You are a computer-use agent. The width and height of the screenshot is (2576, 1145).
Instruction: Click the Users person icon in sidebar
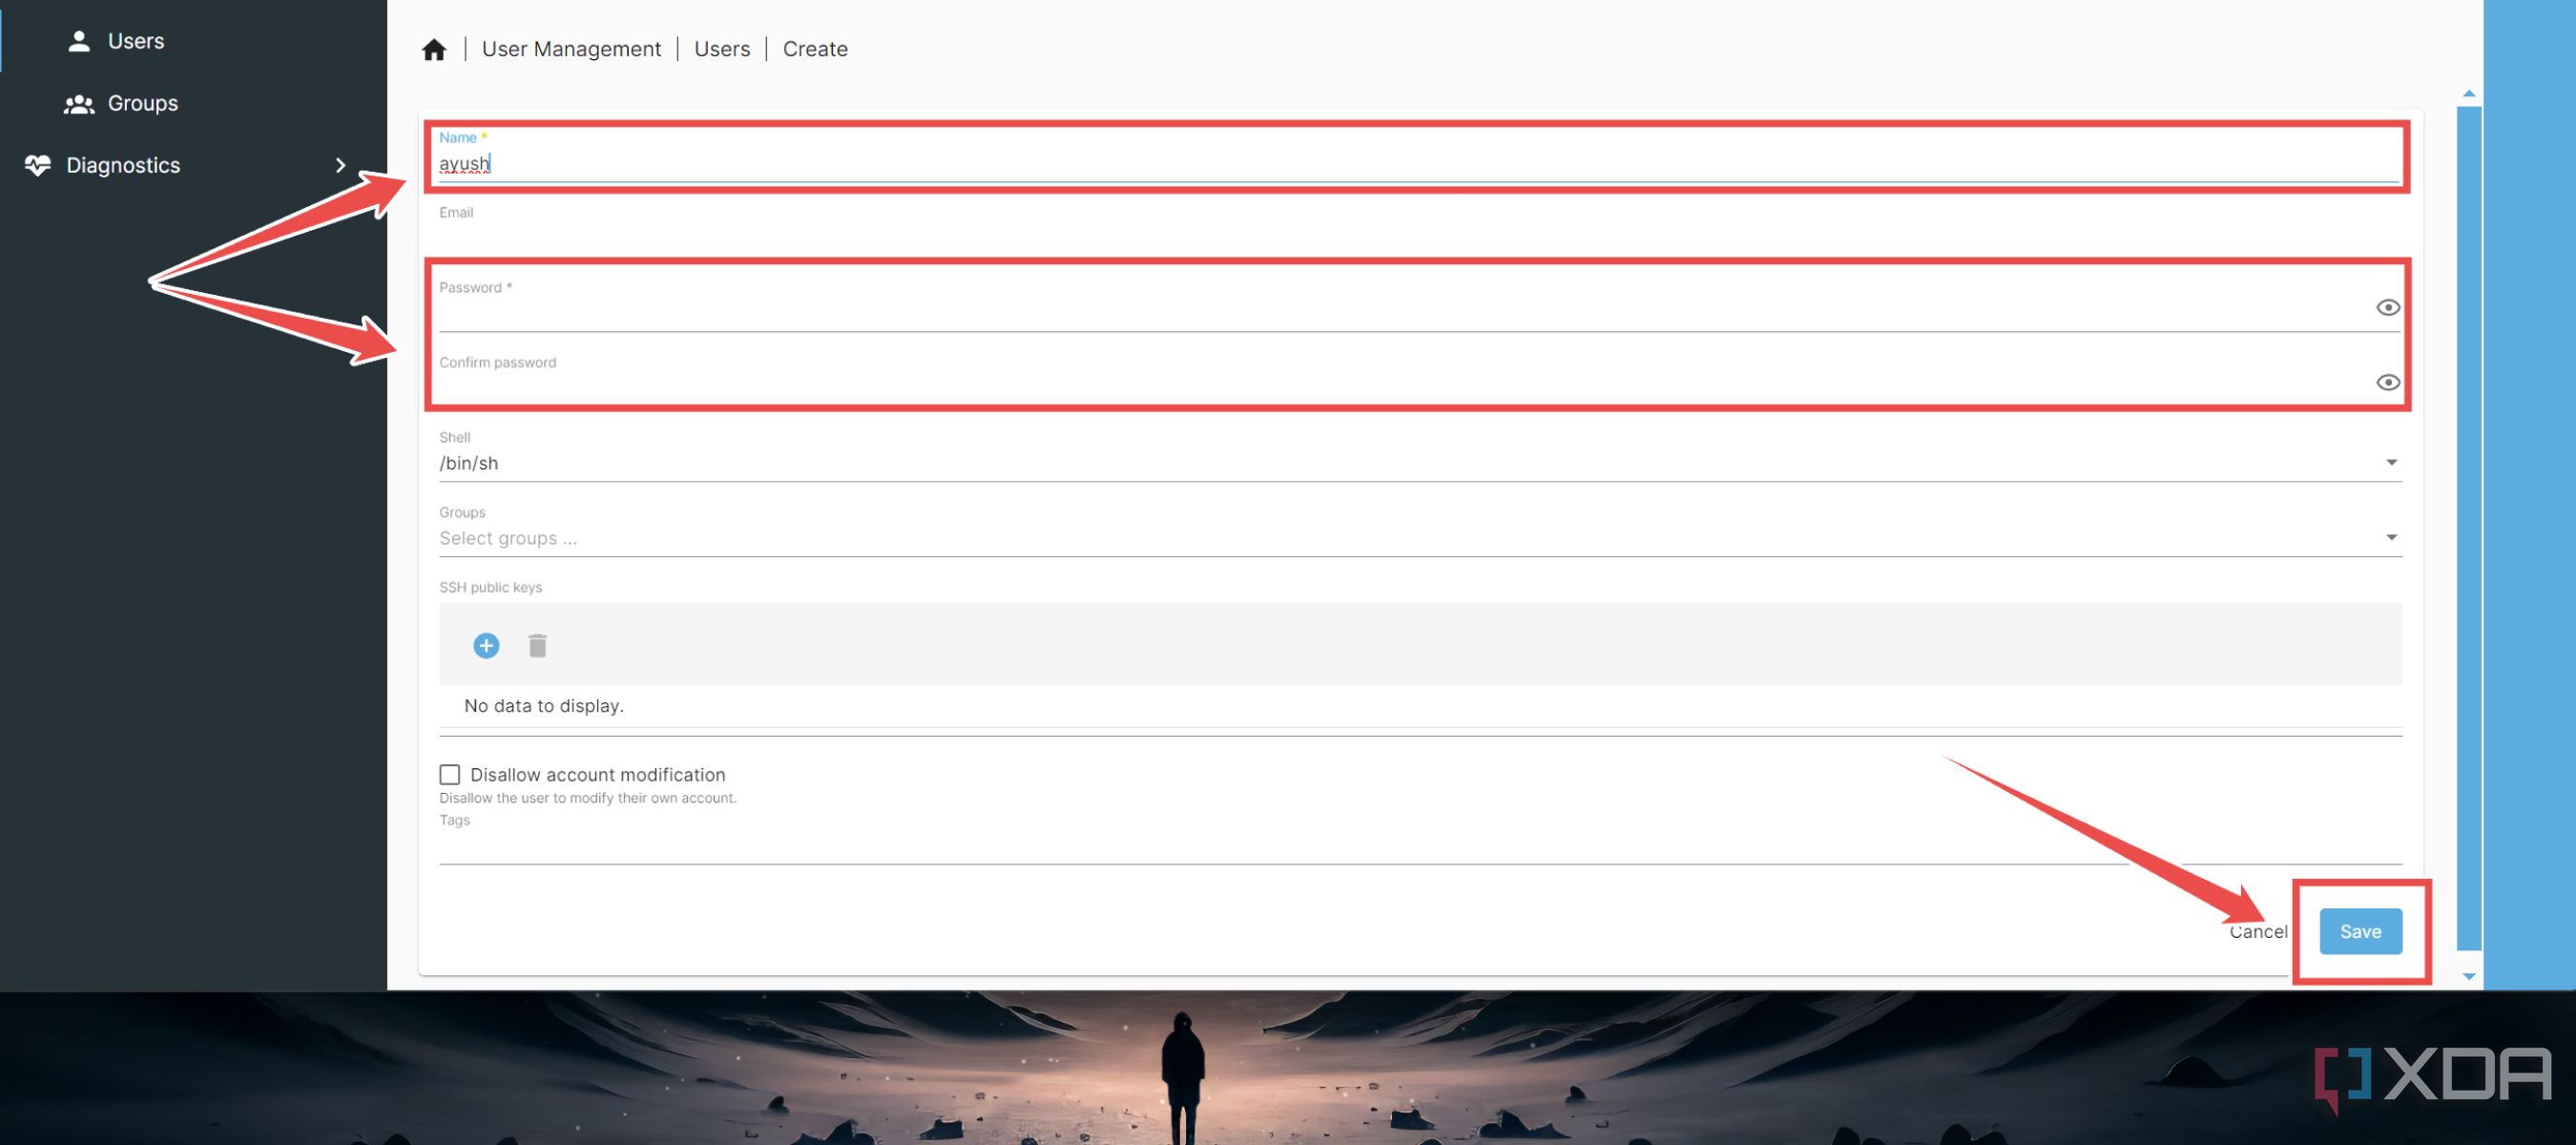(x=79, y=41)
